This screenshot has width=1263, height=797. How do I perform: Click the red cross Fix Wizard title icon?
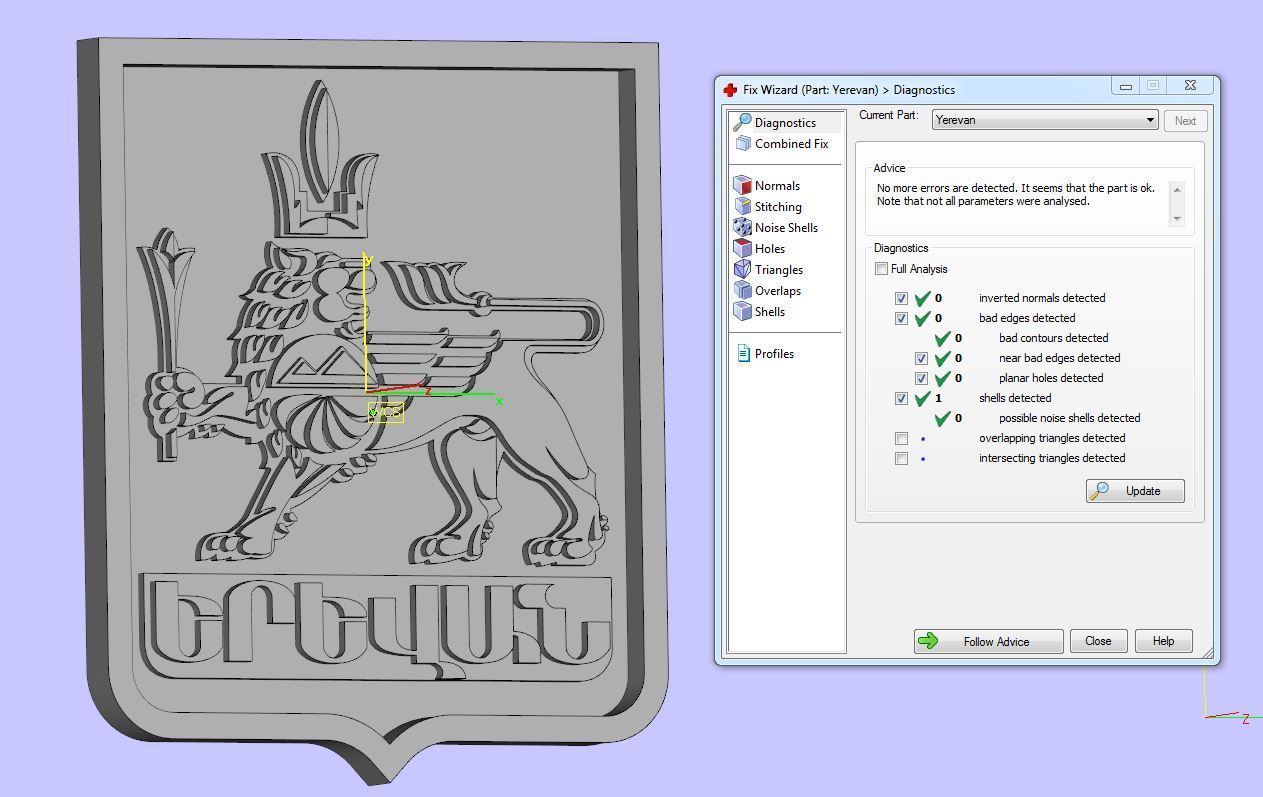point(730,90)
